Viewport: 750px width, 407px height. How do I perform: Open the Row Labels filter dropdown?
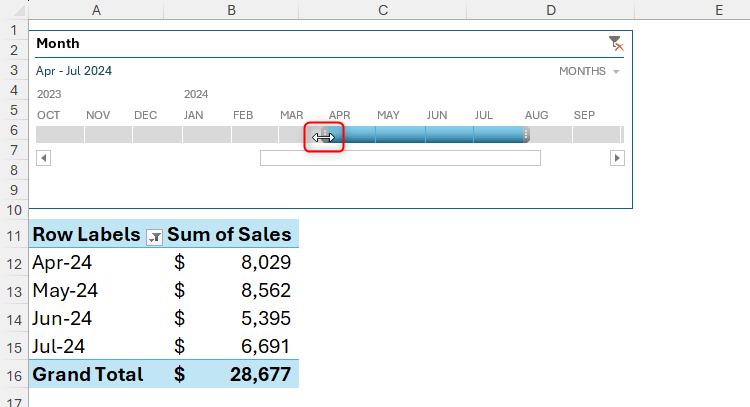(154, 236)
